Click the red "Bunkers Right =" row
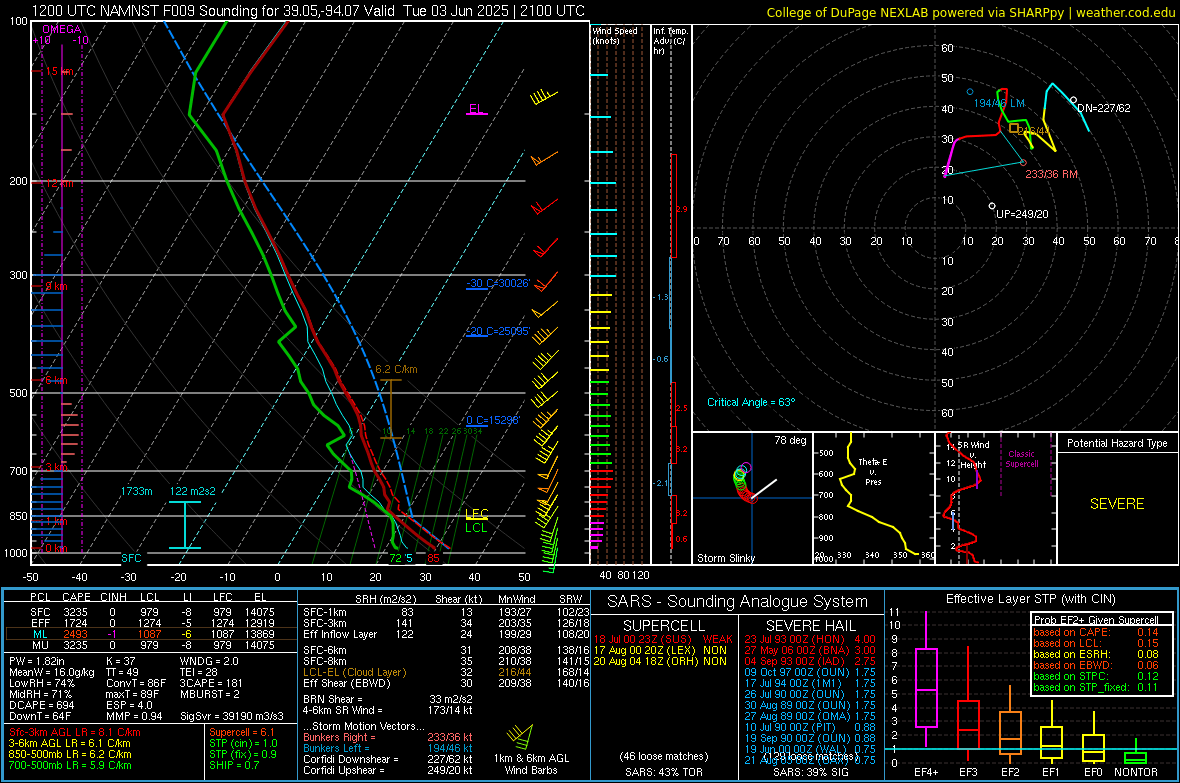Image resolution: width=1180 pixels, height=783 pixels. pos(388,737)
